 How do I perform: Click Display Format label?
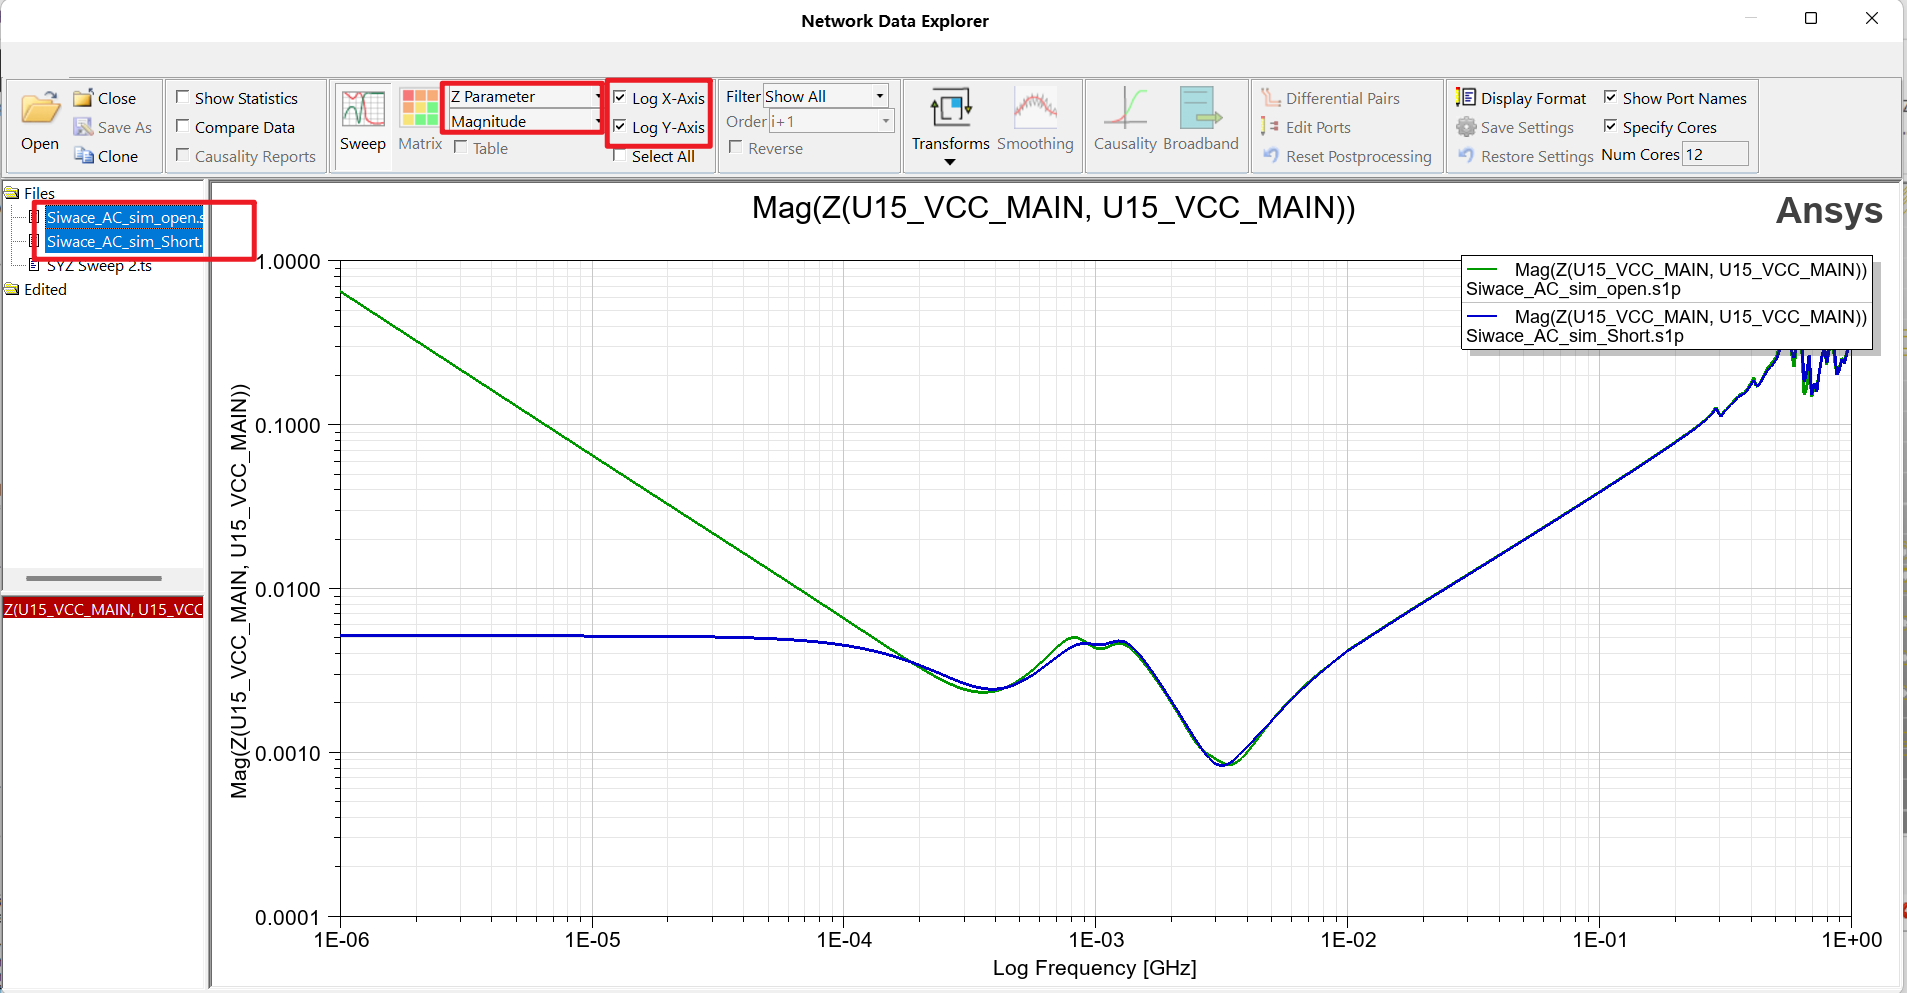click(x=1533, y=98)
